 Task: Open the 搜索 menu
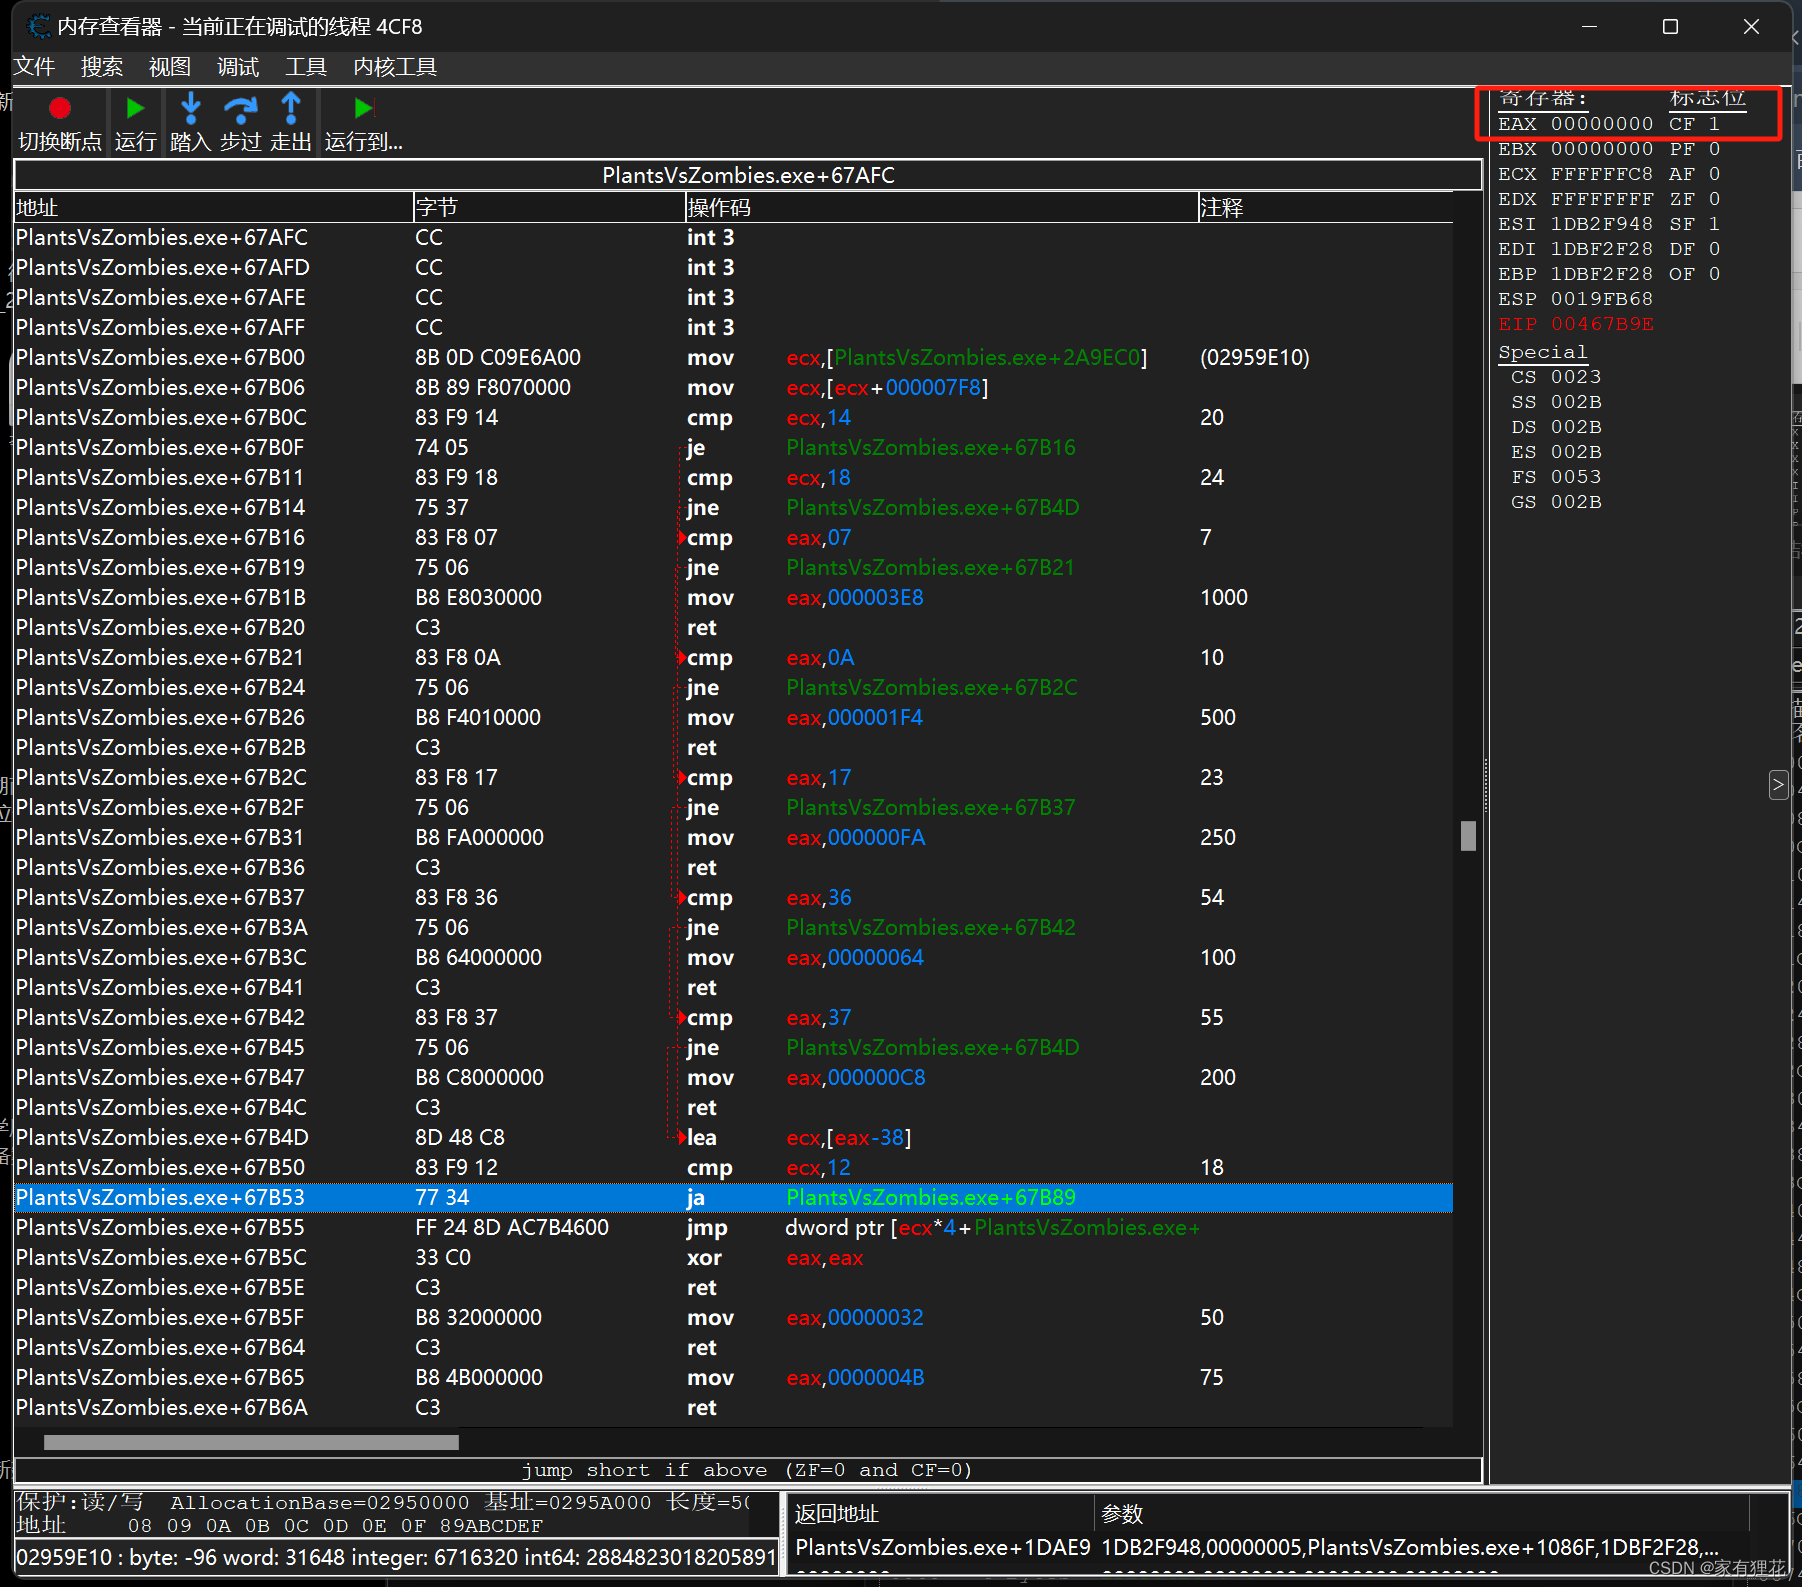click(x=102, y=67)
